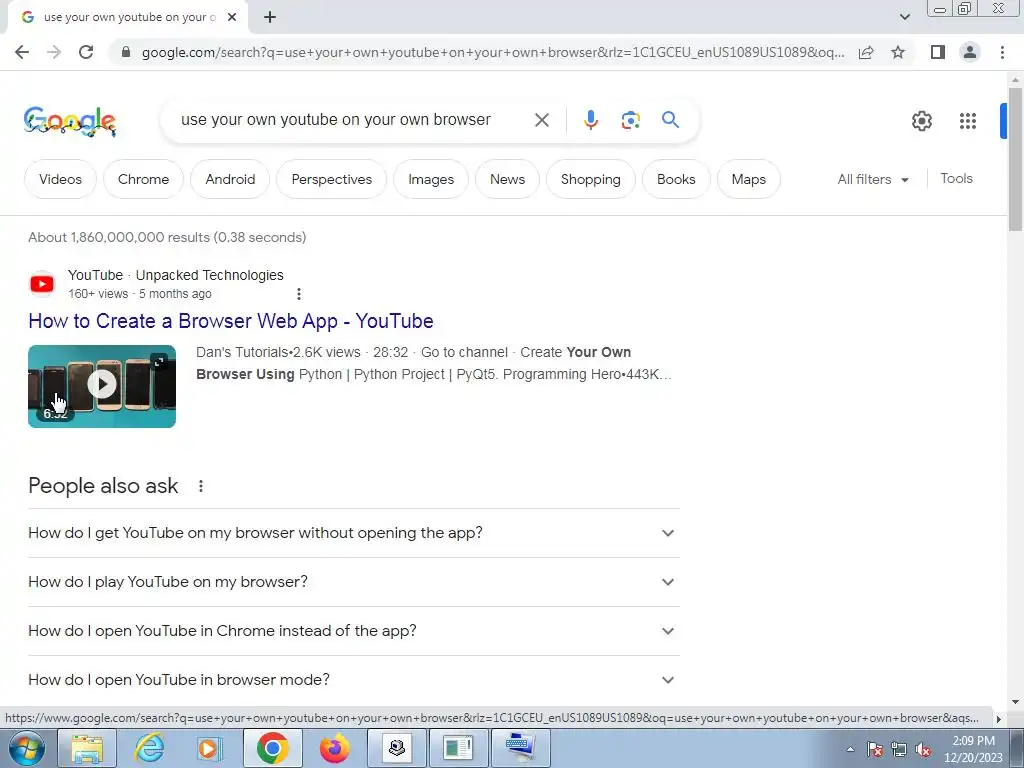Image resolution: width=1024 pixels, height=768 pixels.
Task: Open Windows Media Player from taskbar
Action: pyautogui.click(x=210, y=748)
